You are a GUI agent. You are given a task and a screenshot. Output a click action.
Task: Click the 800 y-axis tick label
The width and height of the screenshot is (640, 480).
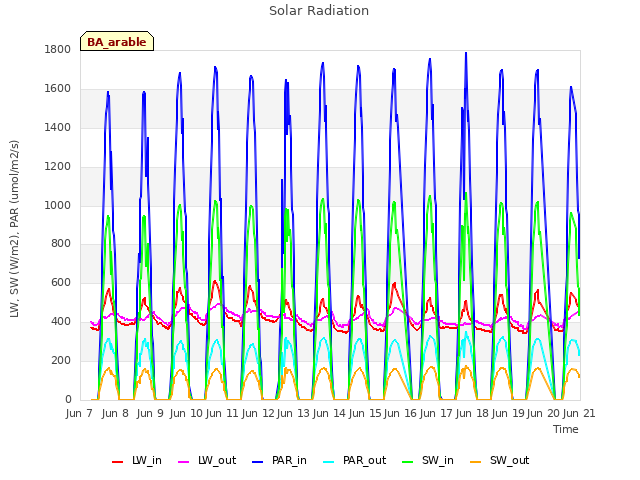(61, 244)
